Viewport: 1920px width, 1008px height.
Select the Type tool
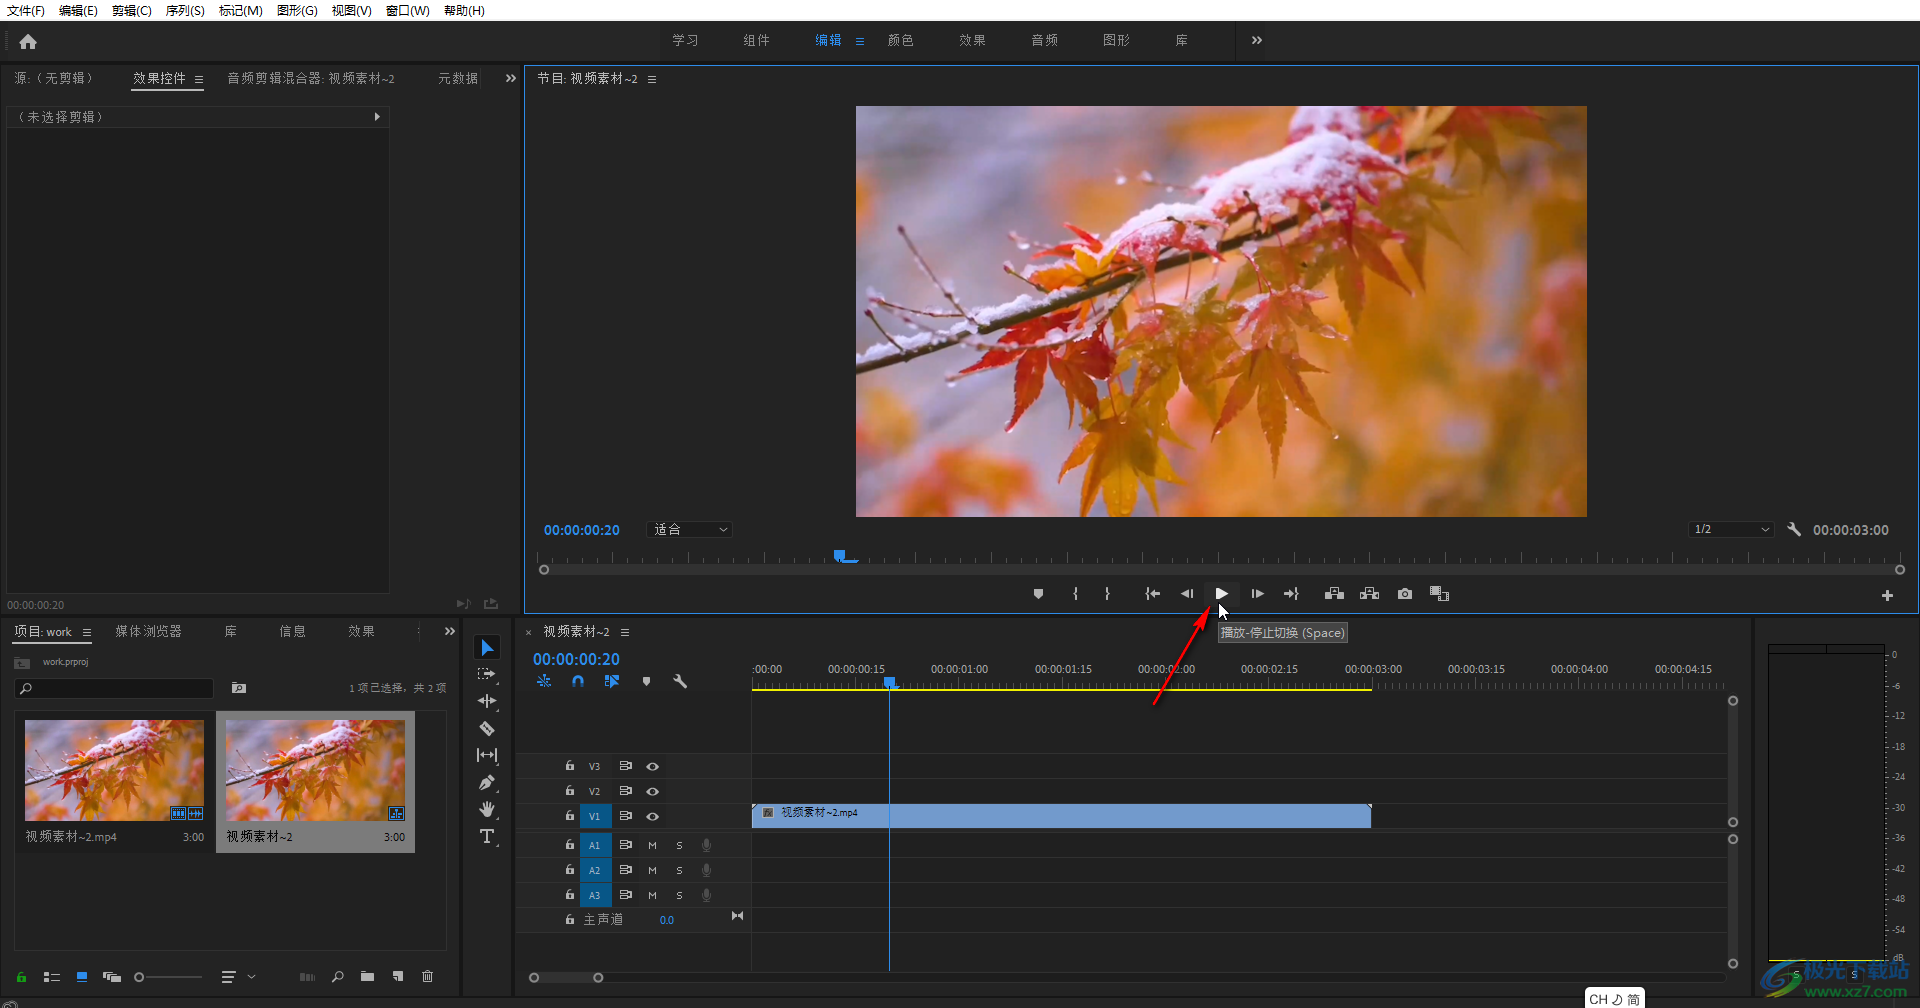487,836
